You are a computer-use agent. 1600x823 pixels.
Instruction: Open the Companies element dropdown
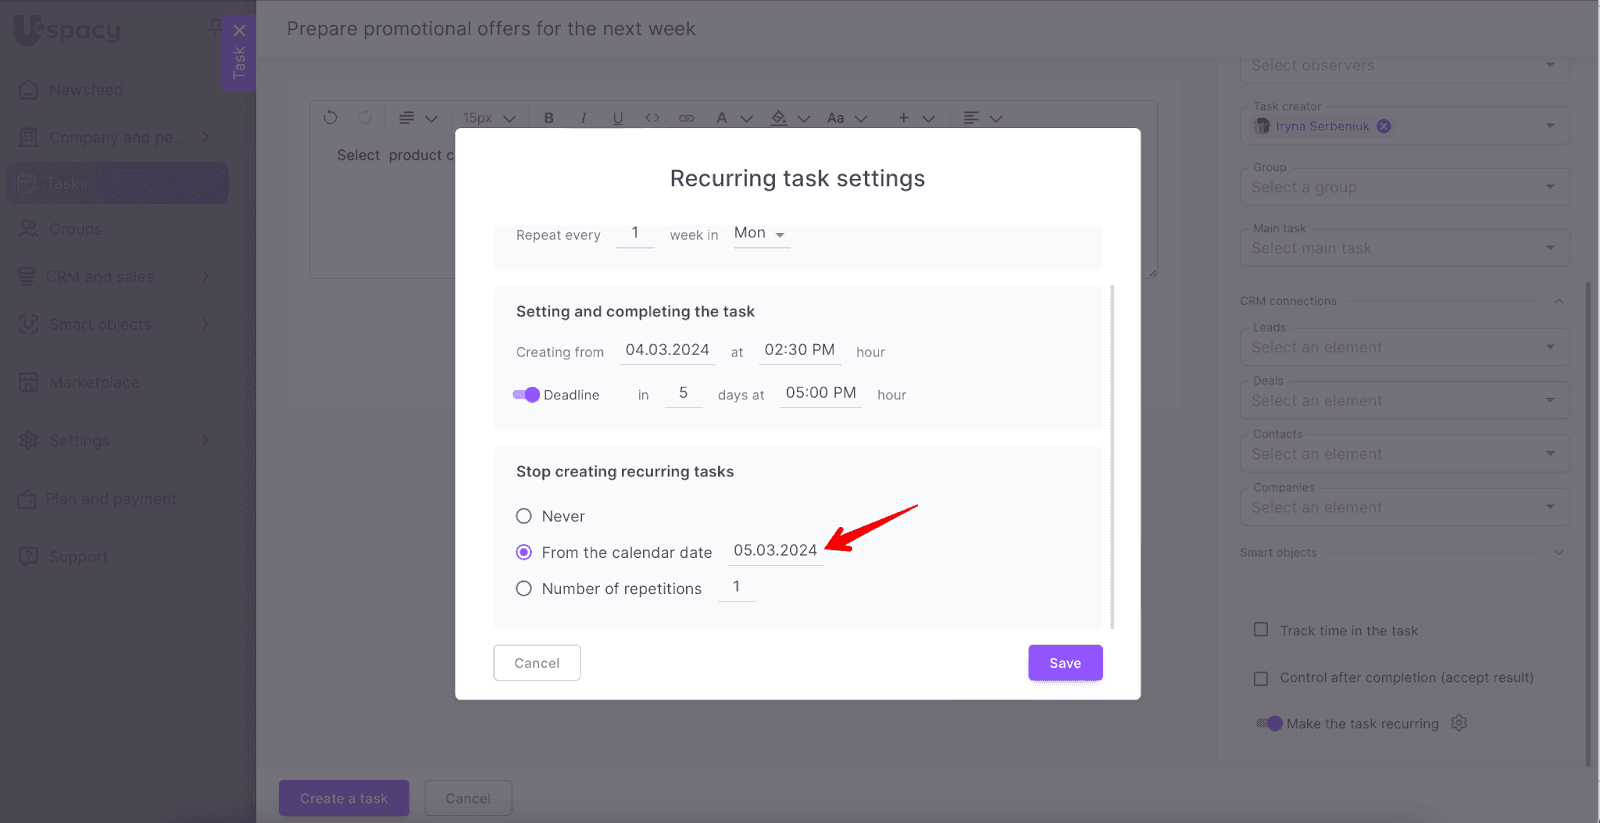coord(1404,507)
